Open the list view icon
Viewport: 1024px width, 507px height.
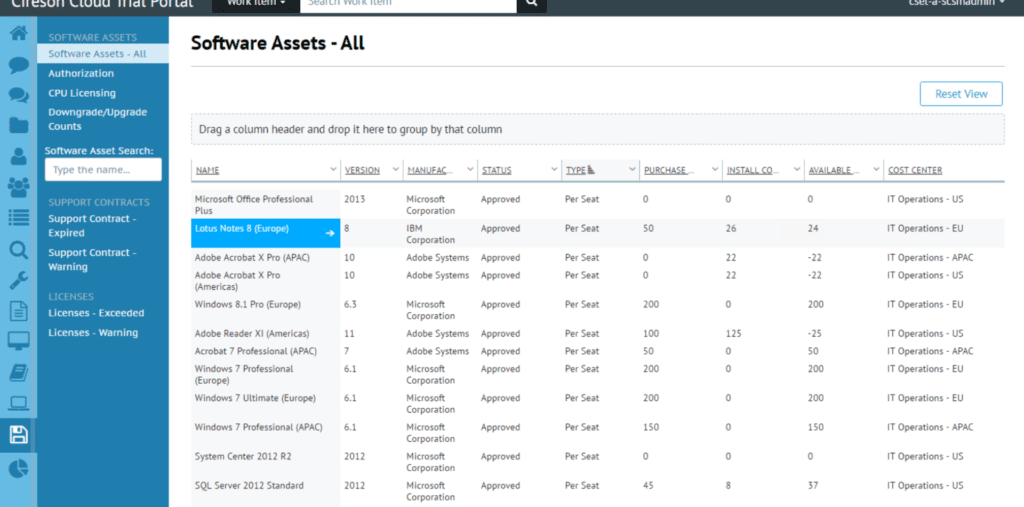point(18,218)
